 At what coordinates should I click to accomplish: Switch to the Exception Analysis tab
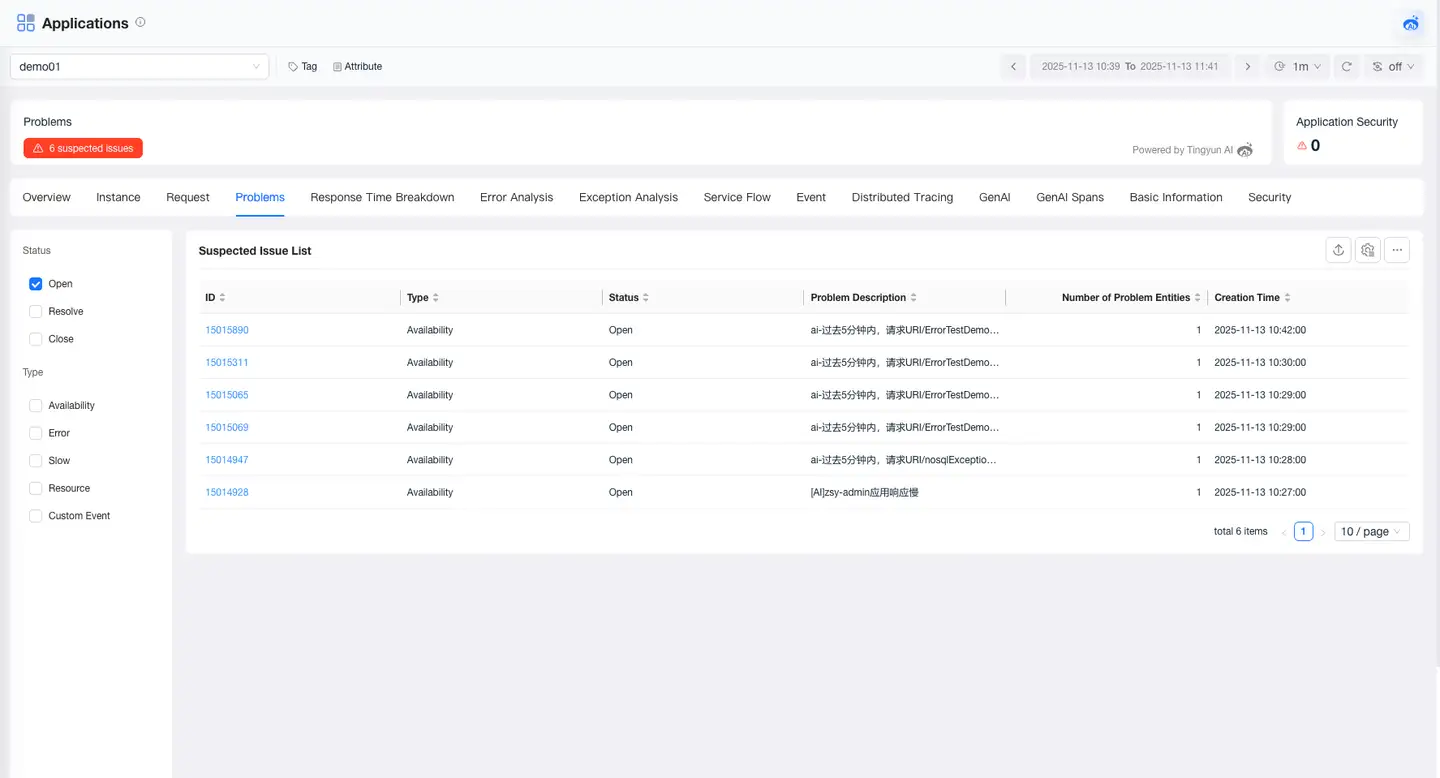628,198
